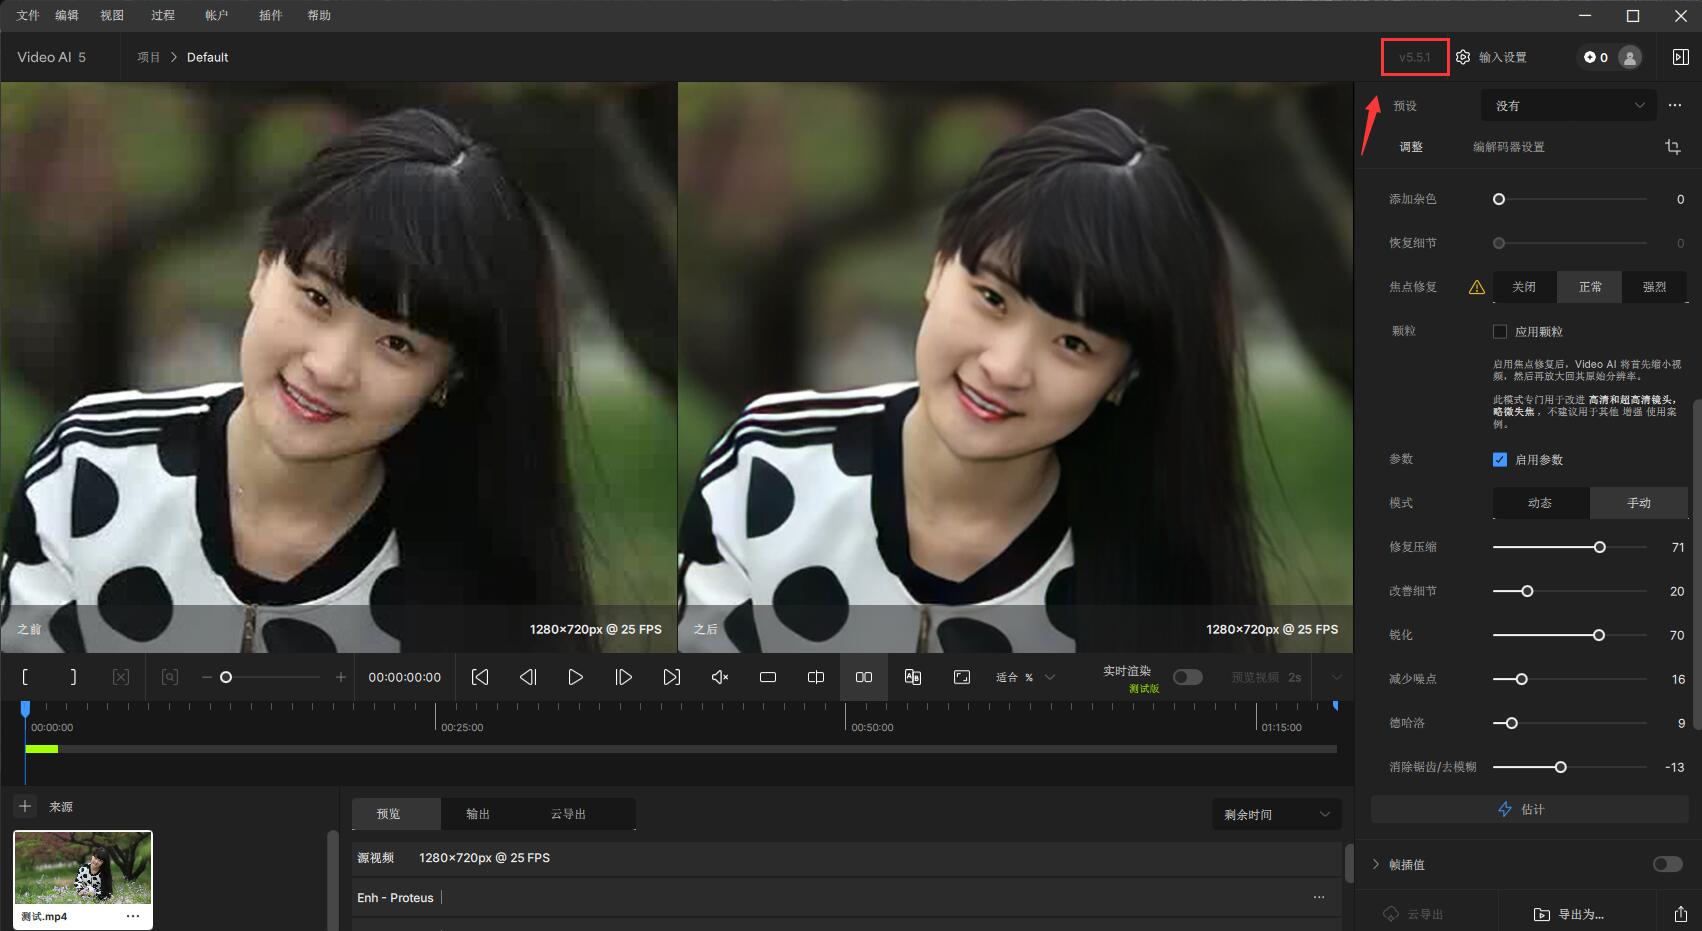
Task: Set focus fix to 正常
Action: pos(1590,287)
